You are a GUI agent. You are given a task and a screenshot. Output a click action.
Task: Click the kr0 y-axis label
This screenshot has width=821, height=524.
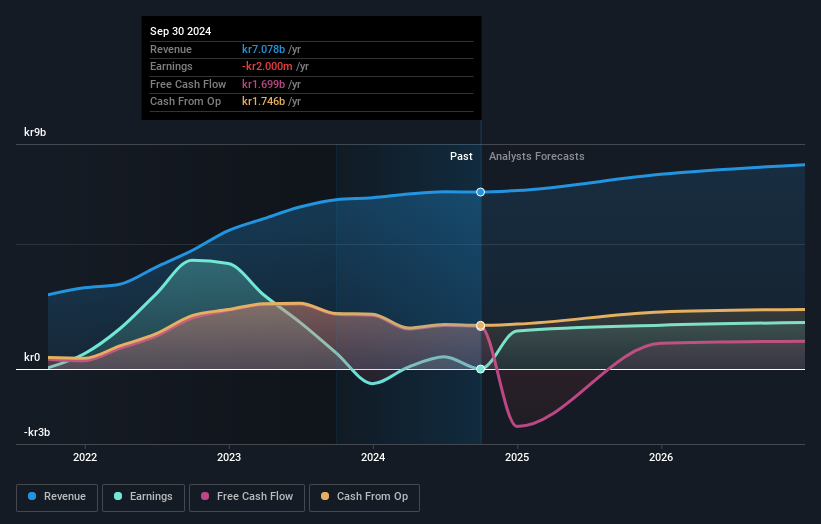tap(32, 357)
